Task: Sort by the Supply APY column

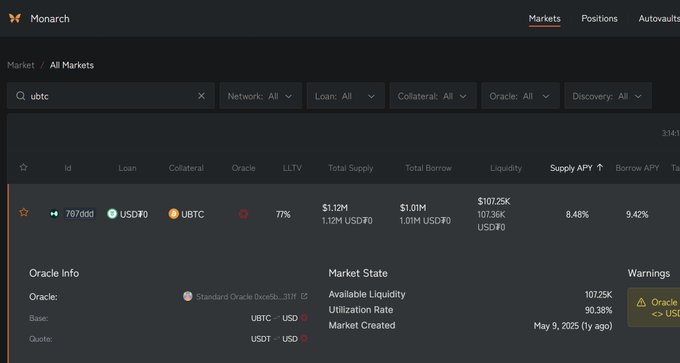Action: pyautogui.click(x=571, y=168)
